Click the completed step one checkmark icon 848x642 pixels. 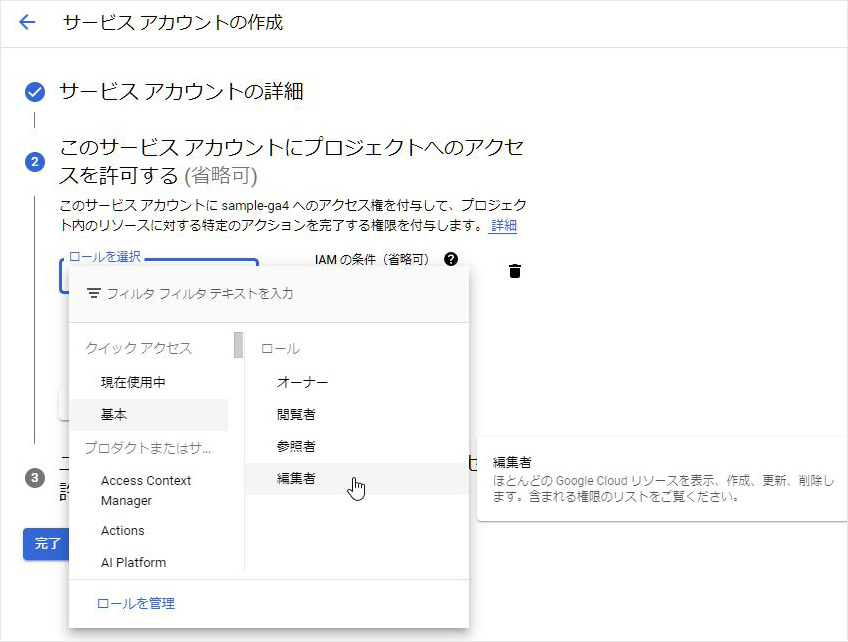click(x=35, y=92)
